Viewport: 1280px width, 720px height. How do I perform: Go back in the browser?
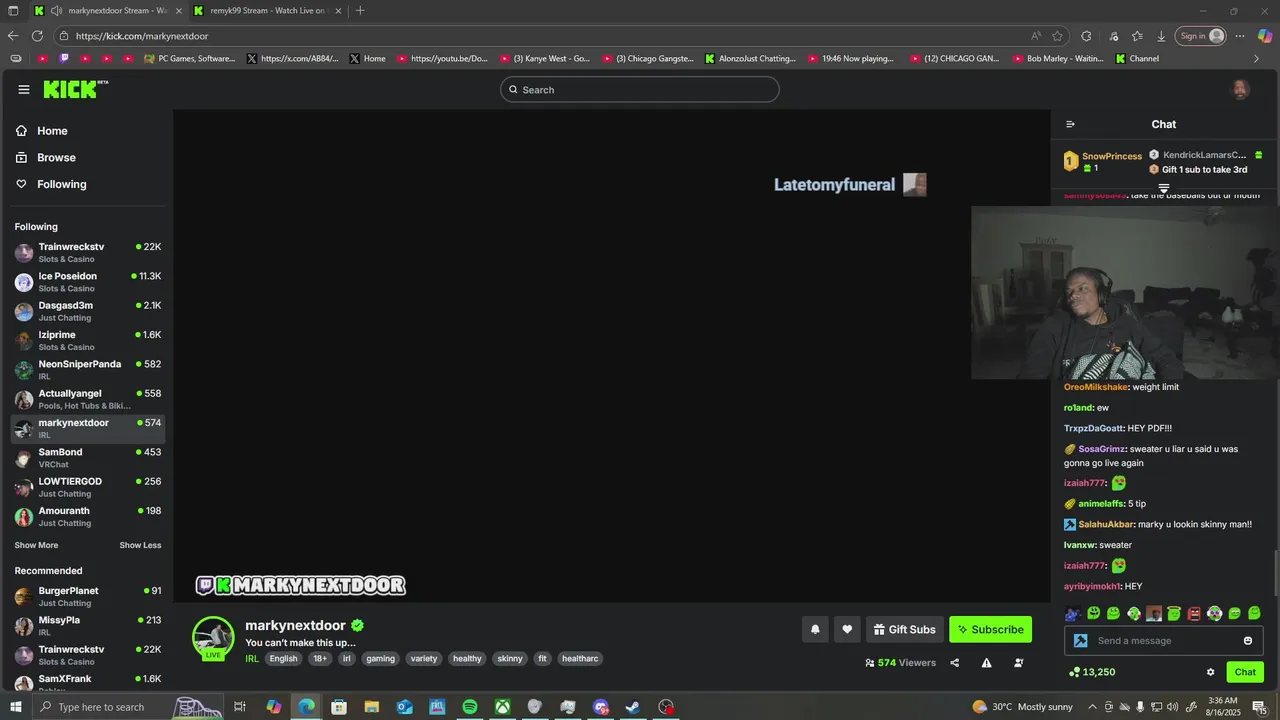pyautogui.click(x=13, y=36)
